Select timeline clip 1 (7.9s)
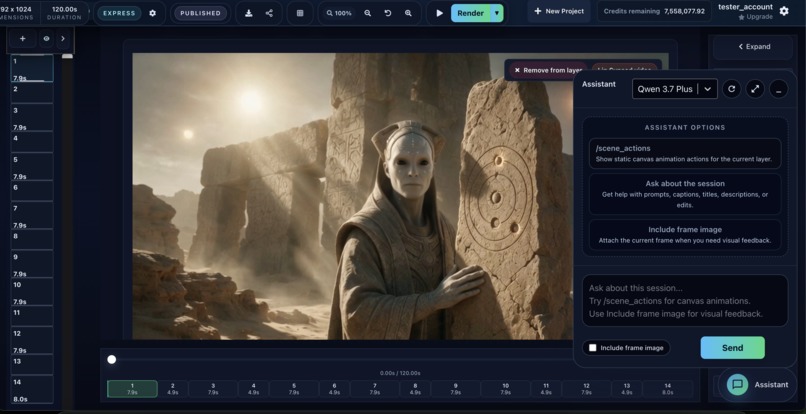 (132, 389)
